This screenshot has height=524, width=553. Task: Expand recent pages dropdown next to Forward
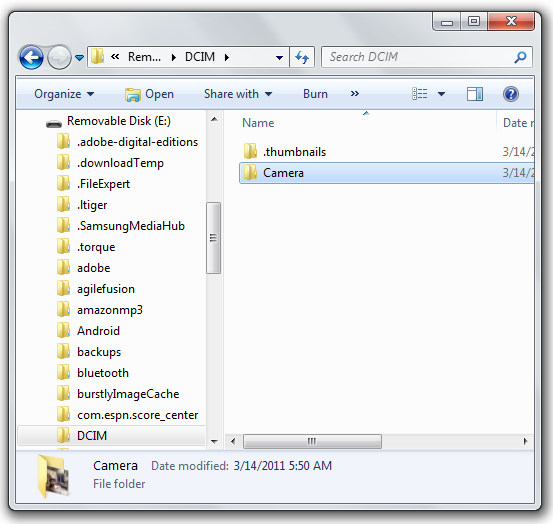coord(80,57)
